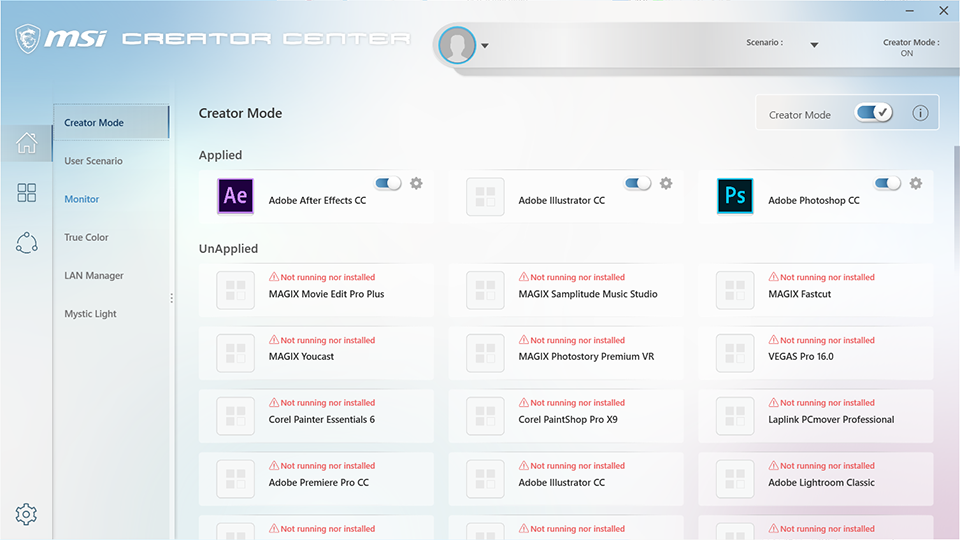The image size is (960, 540).
Task: Click warning icon above MAGIX Movie Edit Pro Plus
Action: point(274,277)
